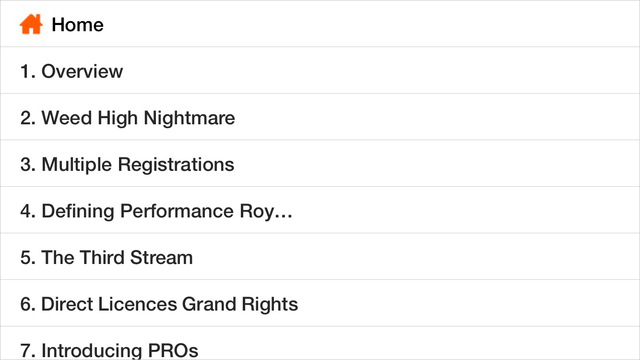Open The Third Stream chapter

(320, 256)
